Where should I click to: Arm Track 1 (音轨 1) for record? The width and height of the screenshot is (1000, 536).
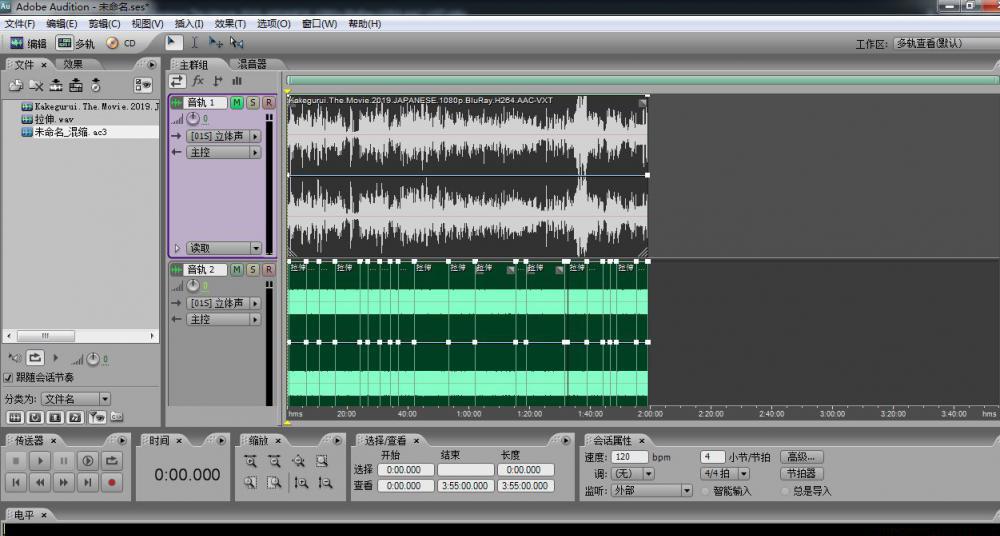tap(268, 103)
